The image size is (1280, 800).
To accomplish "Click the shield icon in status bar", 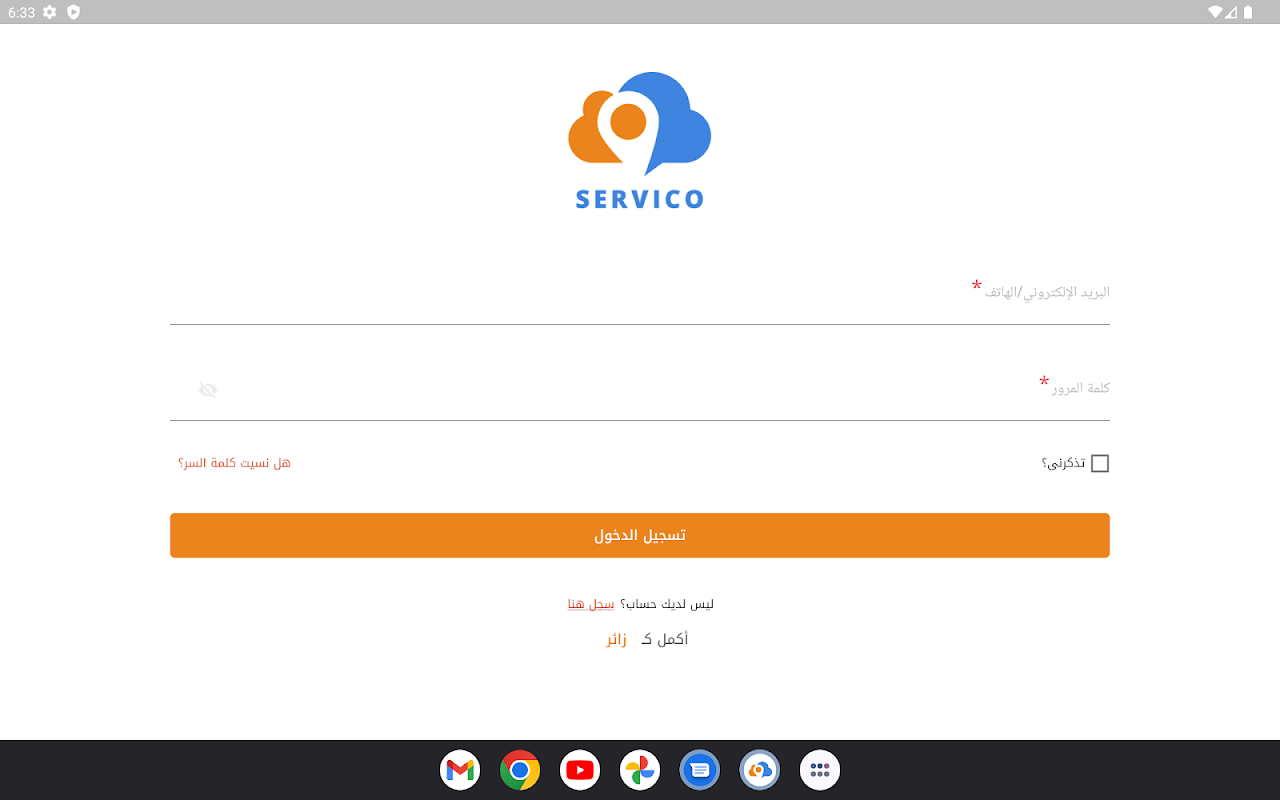I will click(x=73, y=12).
